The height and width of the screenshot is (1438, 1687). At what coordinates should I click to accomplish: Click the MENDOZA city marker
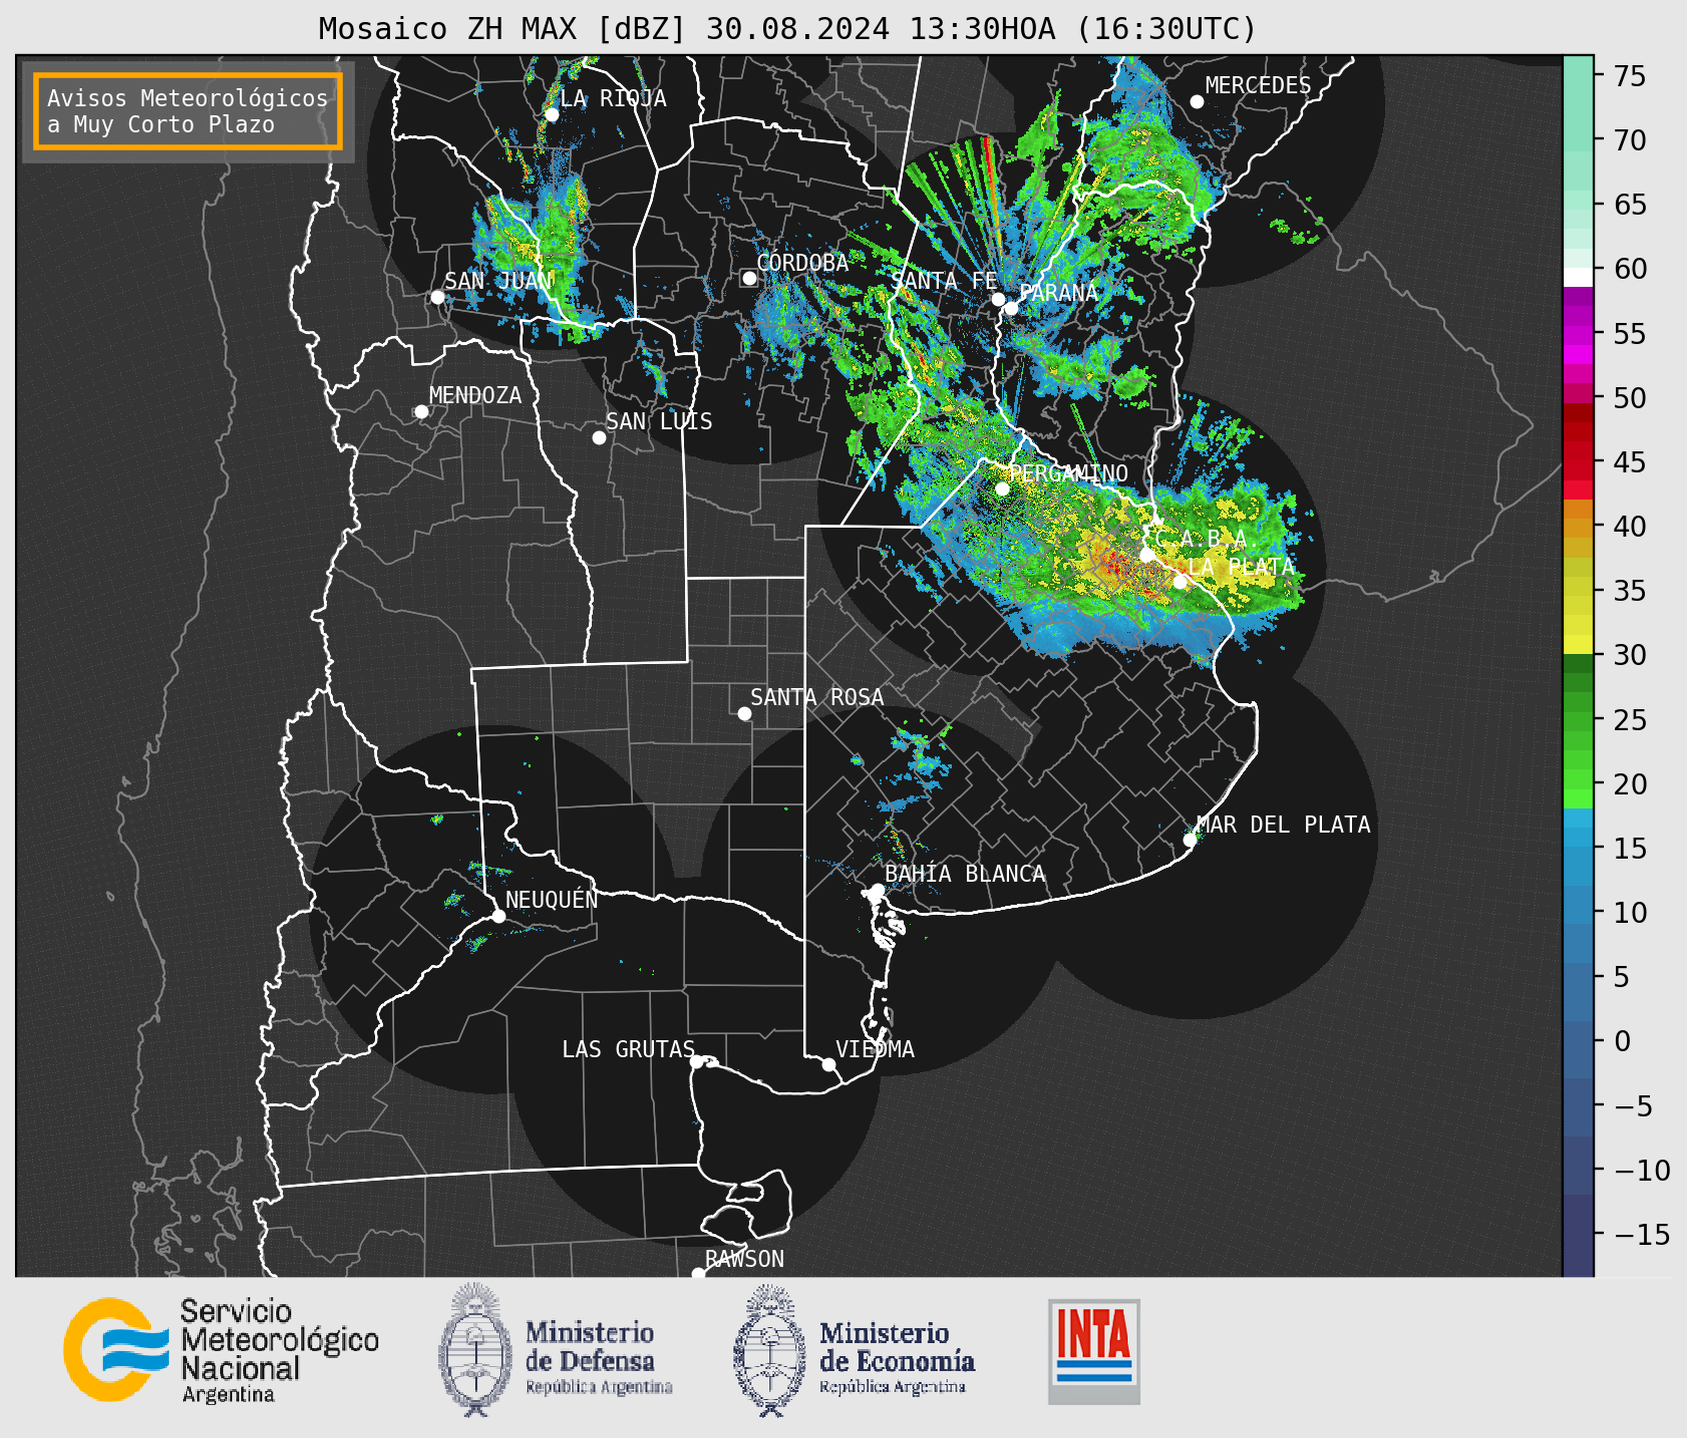(422, 412)
